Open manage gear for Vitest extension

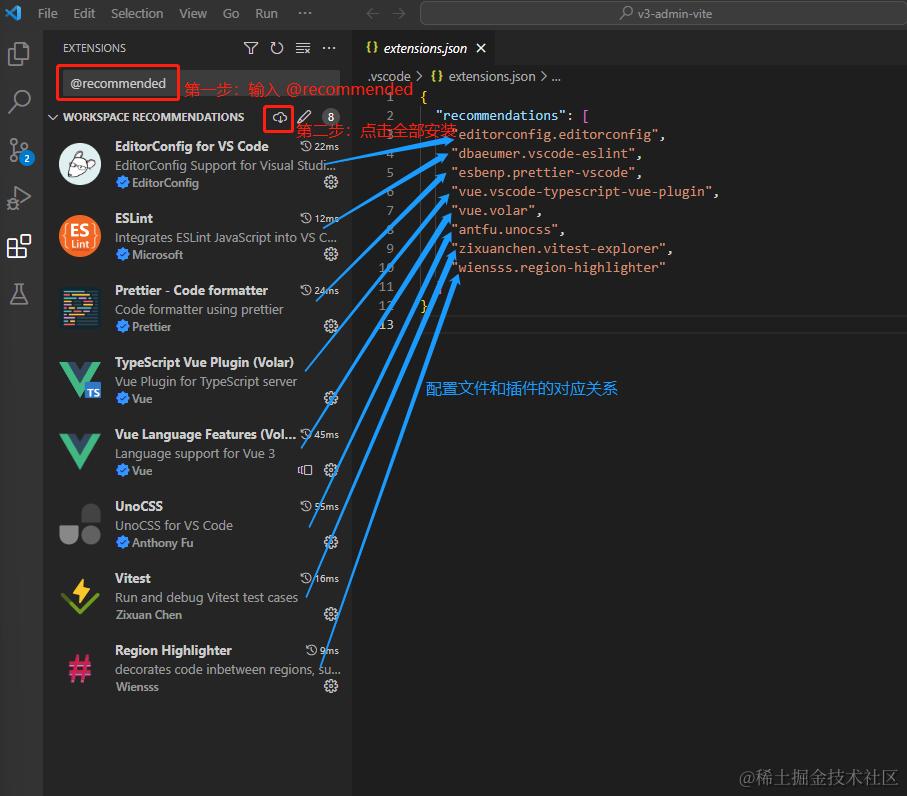[331, 614]
